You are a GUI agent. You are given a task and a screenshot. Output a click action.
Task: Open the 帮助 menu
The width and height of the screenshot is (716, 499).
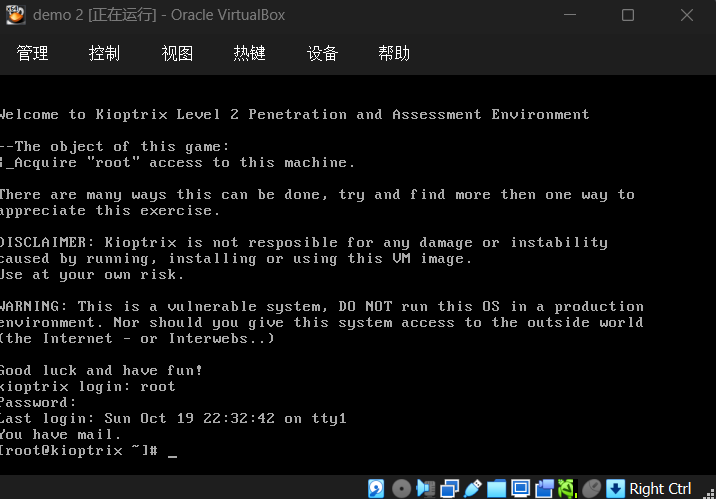pyautogui.click(x=394, y=54)
